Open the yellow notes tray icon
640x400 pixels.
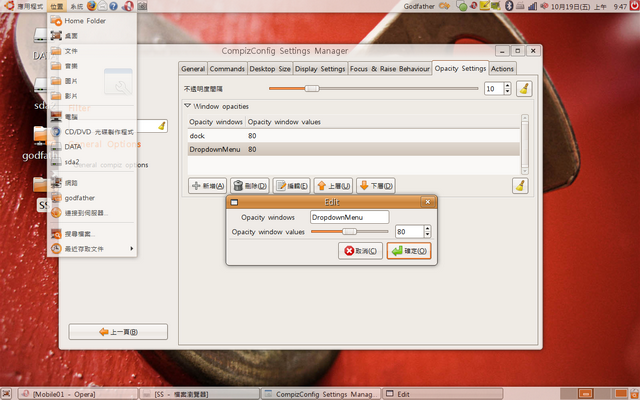click(484, 6)
